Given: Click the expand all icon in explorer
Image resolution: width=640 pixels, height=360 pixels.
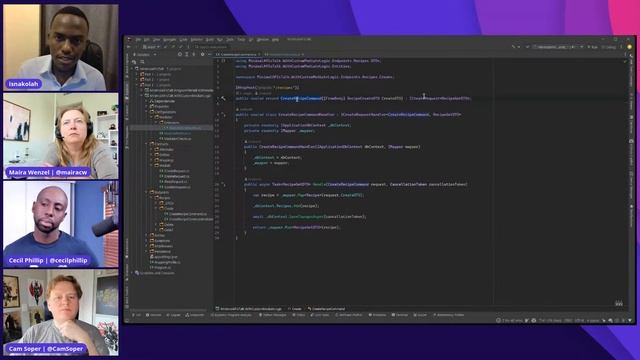Looking at the screenshot, I should point(187,54).
